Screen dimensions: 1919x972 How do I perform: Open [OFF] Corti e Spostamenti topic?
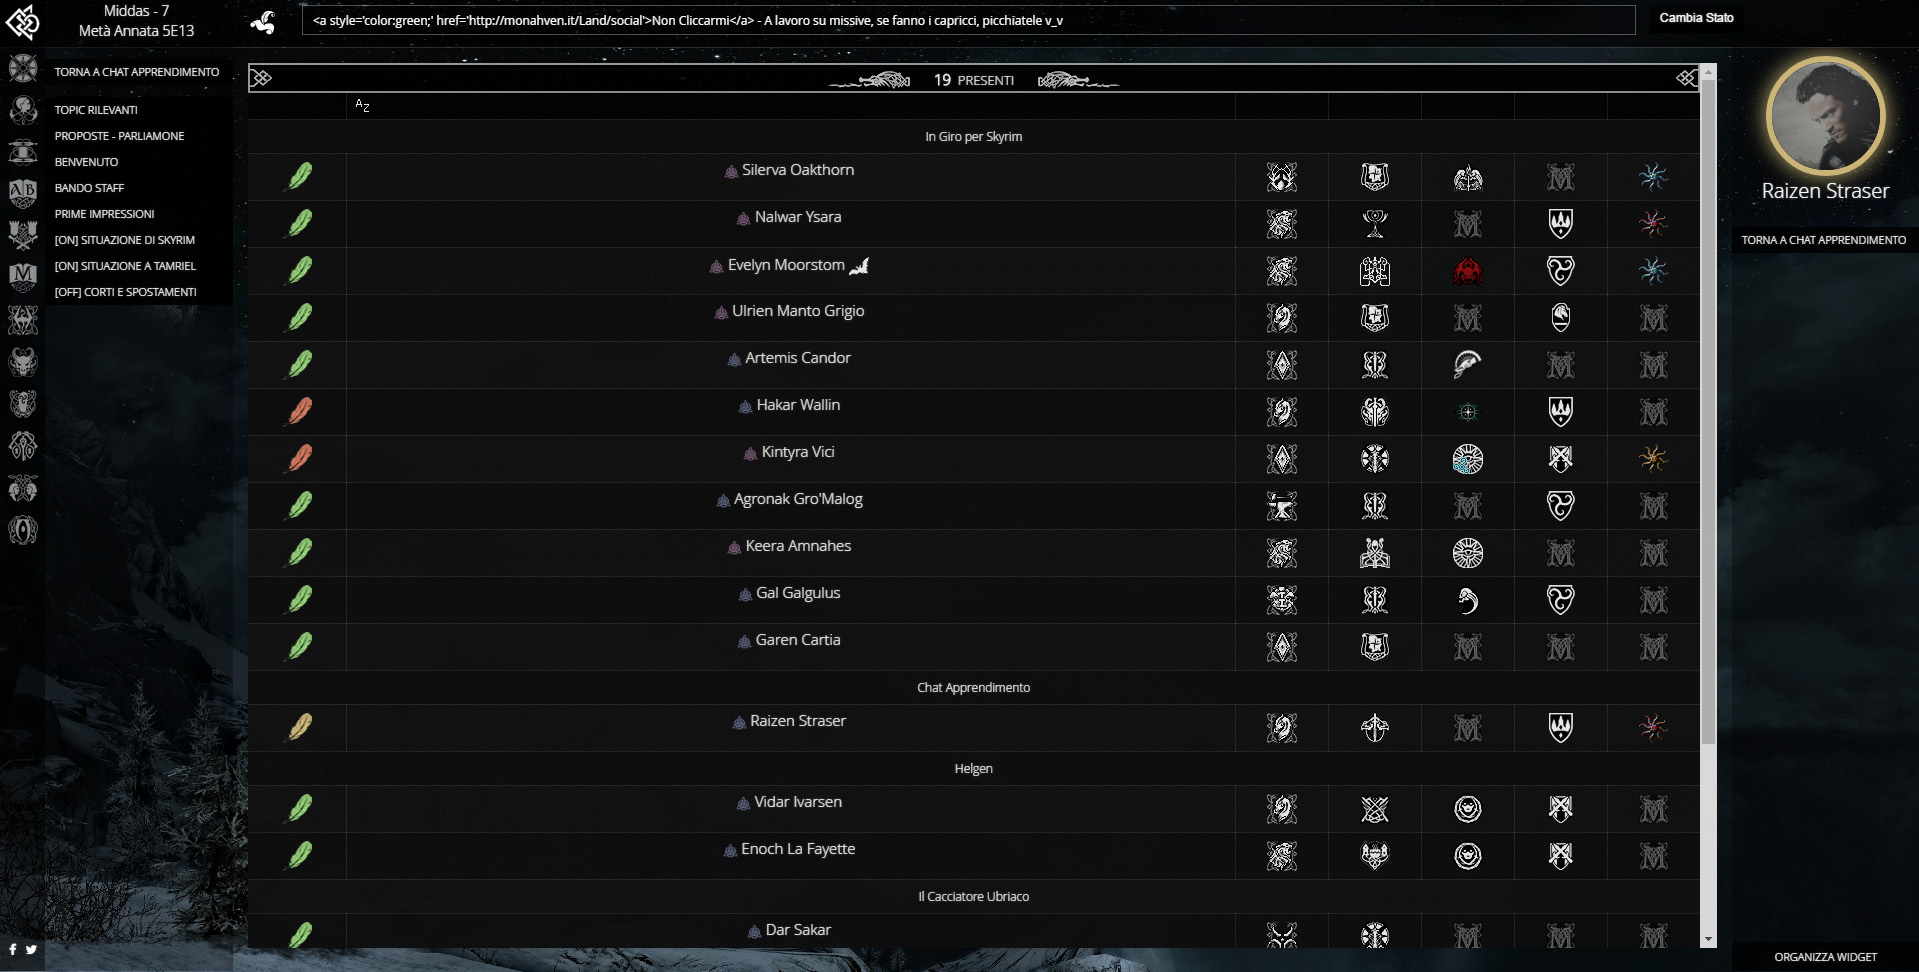[125, 292]
